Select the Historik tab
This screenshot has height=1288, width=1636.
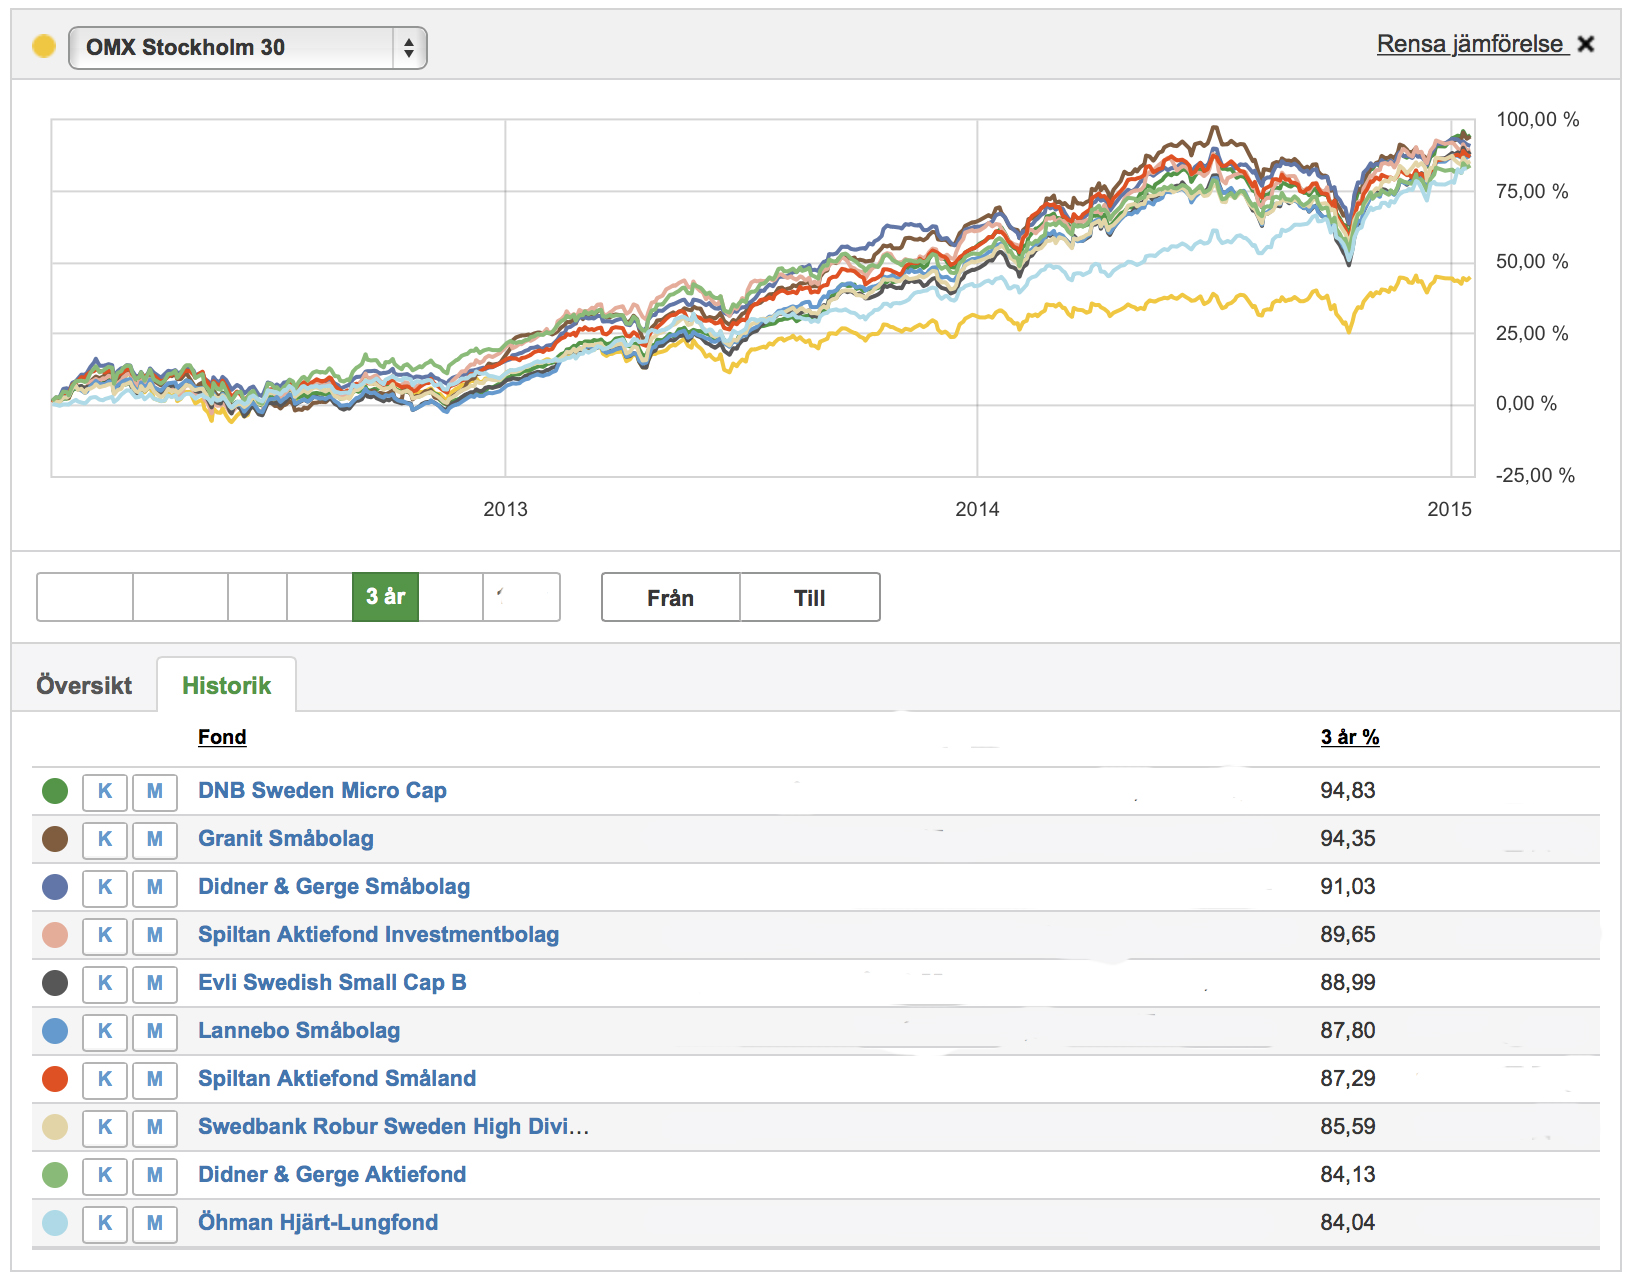click(226, 686)
